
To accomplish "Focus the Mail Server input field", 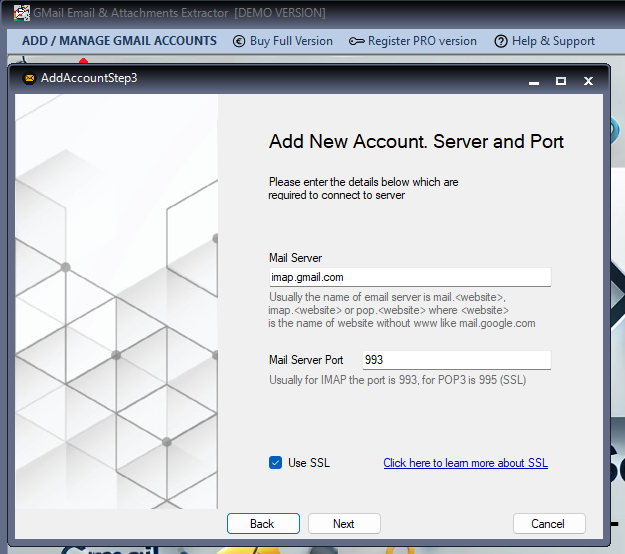I will pos(410,277).
